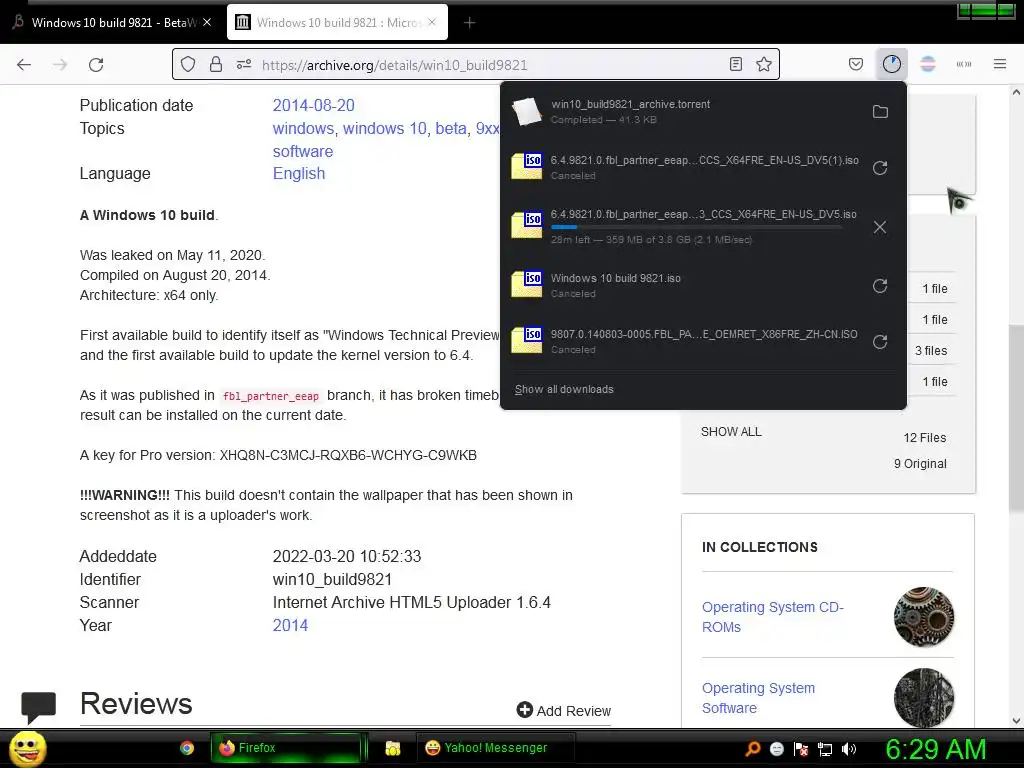Open the windows topic link
This screenshot has width=1024, height=768.
point(303,128)
